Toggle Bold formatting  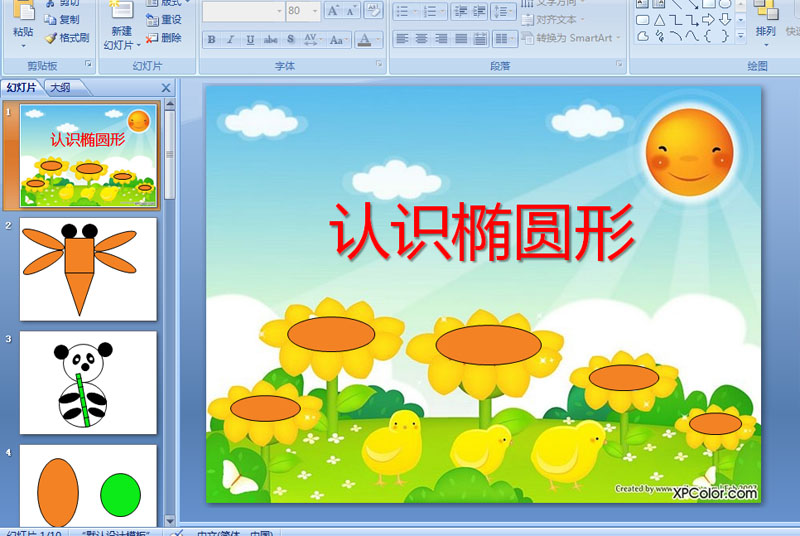[x=211, y=39]
